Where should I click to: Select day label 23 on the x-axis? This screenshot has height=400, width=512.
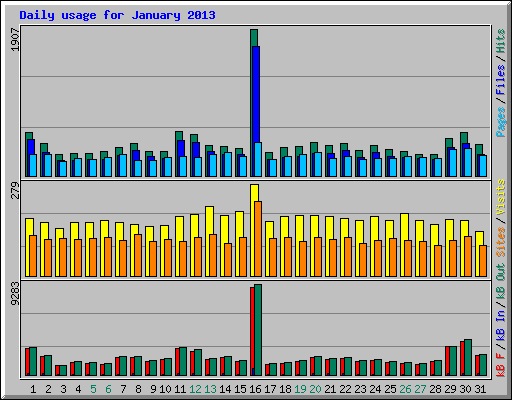pyautogui.click(x=360, y=389)
